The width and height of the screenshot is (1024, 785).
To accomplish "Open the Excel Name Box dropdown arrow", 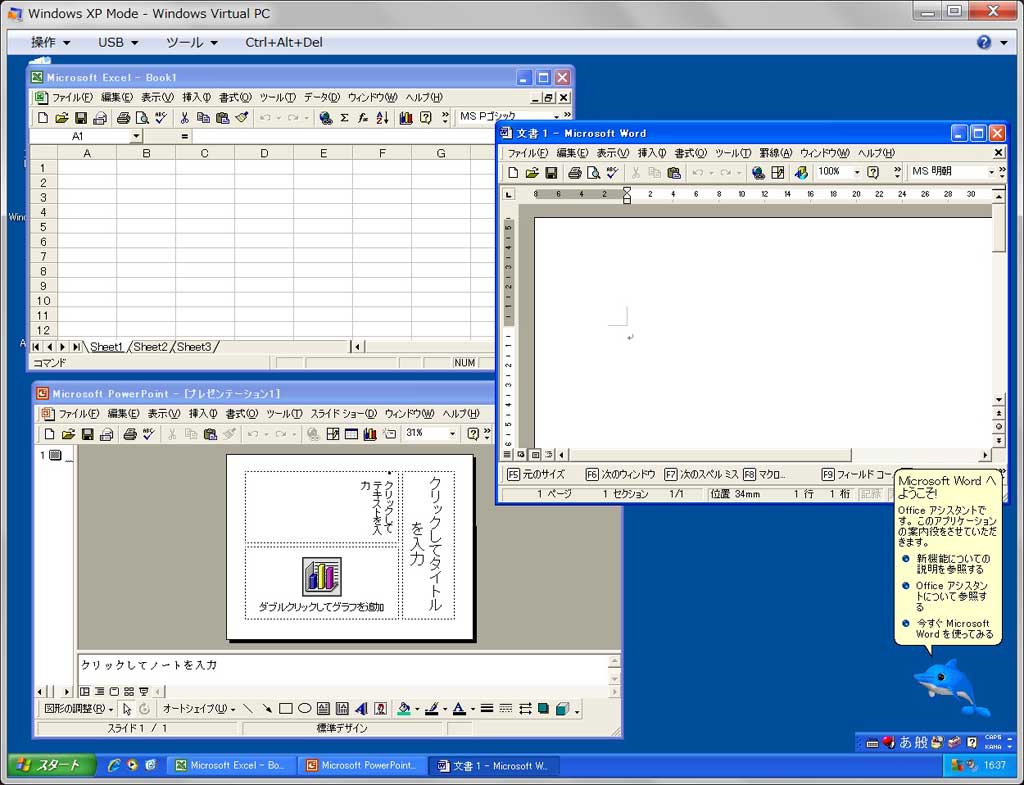I will click(136, 136).
